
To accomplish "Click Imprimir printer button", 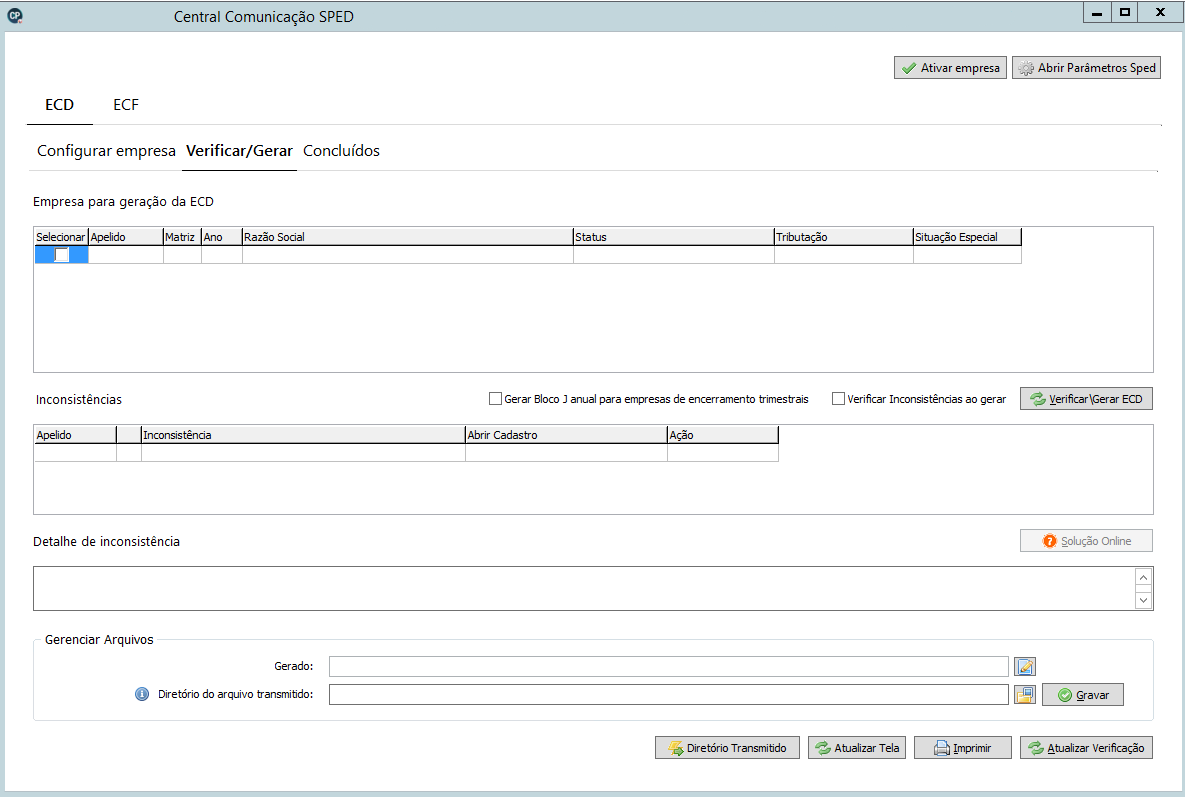I will click(x=962, y=748).
